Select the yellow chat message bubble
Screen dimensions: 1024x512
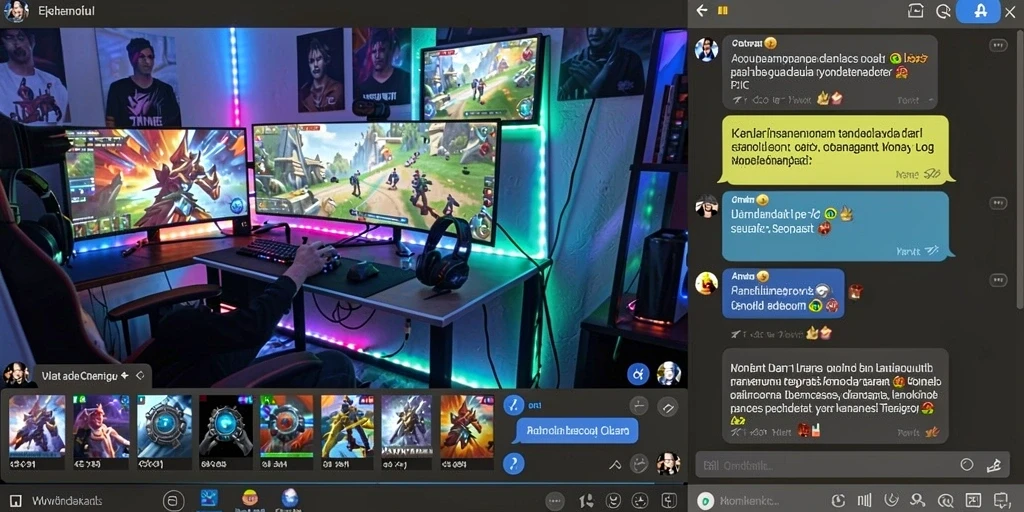[834, 150]
